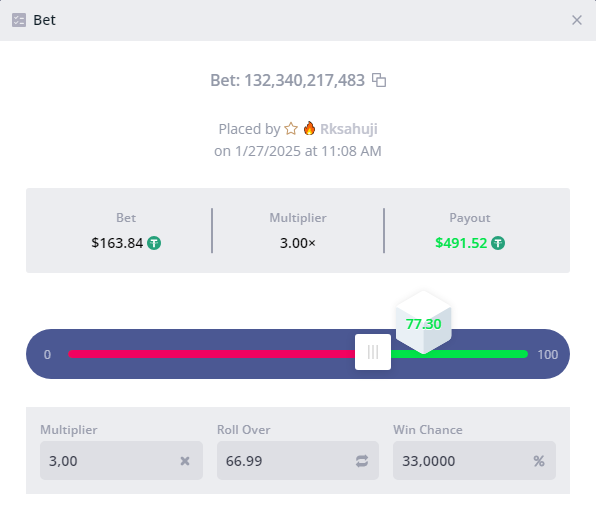Viewport: 596px width, 517px height.
Task: Close the Bet dialog with X
Action: pyautogui.click(x=577, y=20)
